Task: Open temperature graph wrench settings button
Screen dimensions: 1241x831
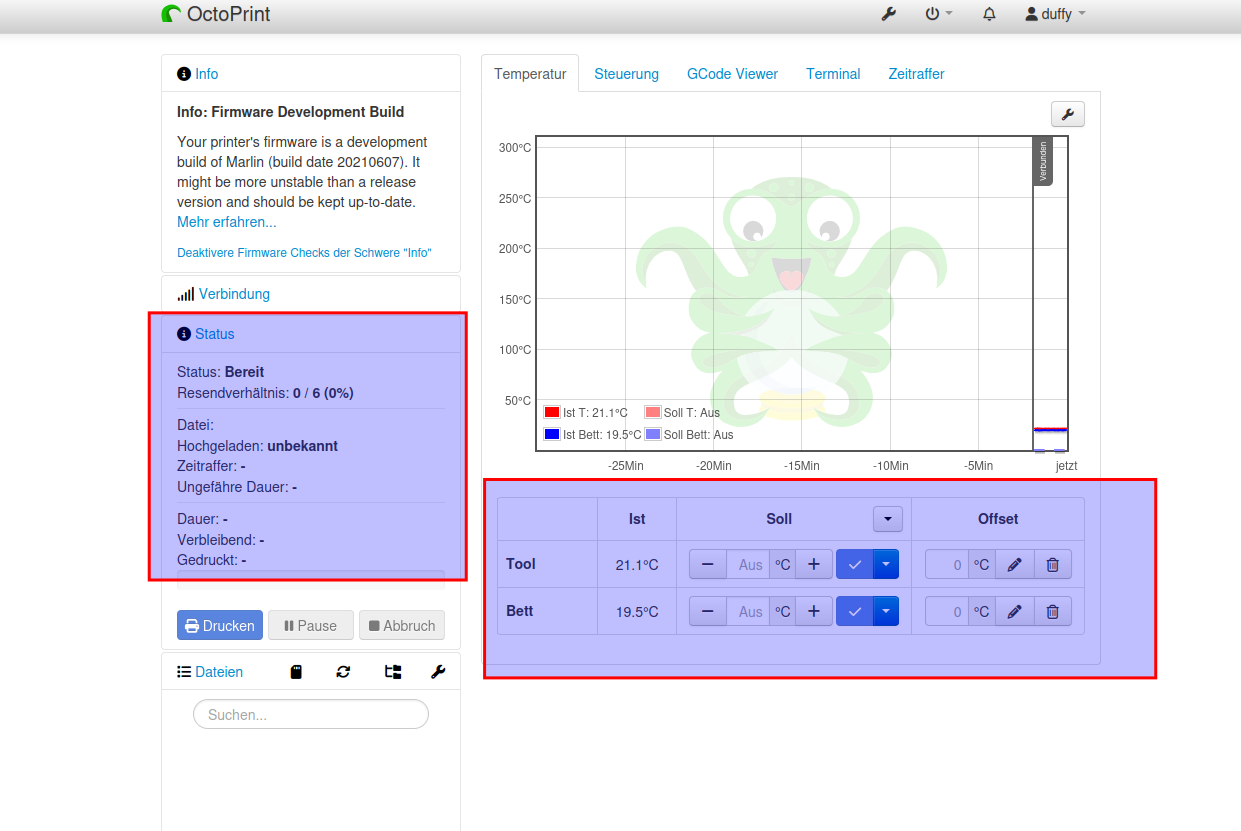Action: 1068,114
